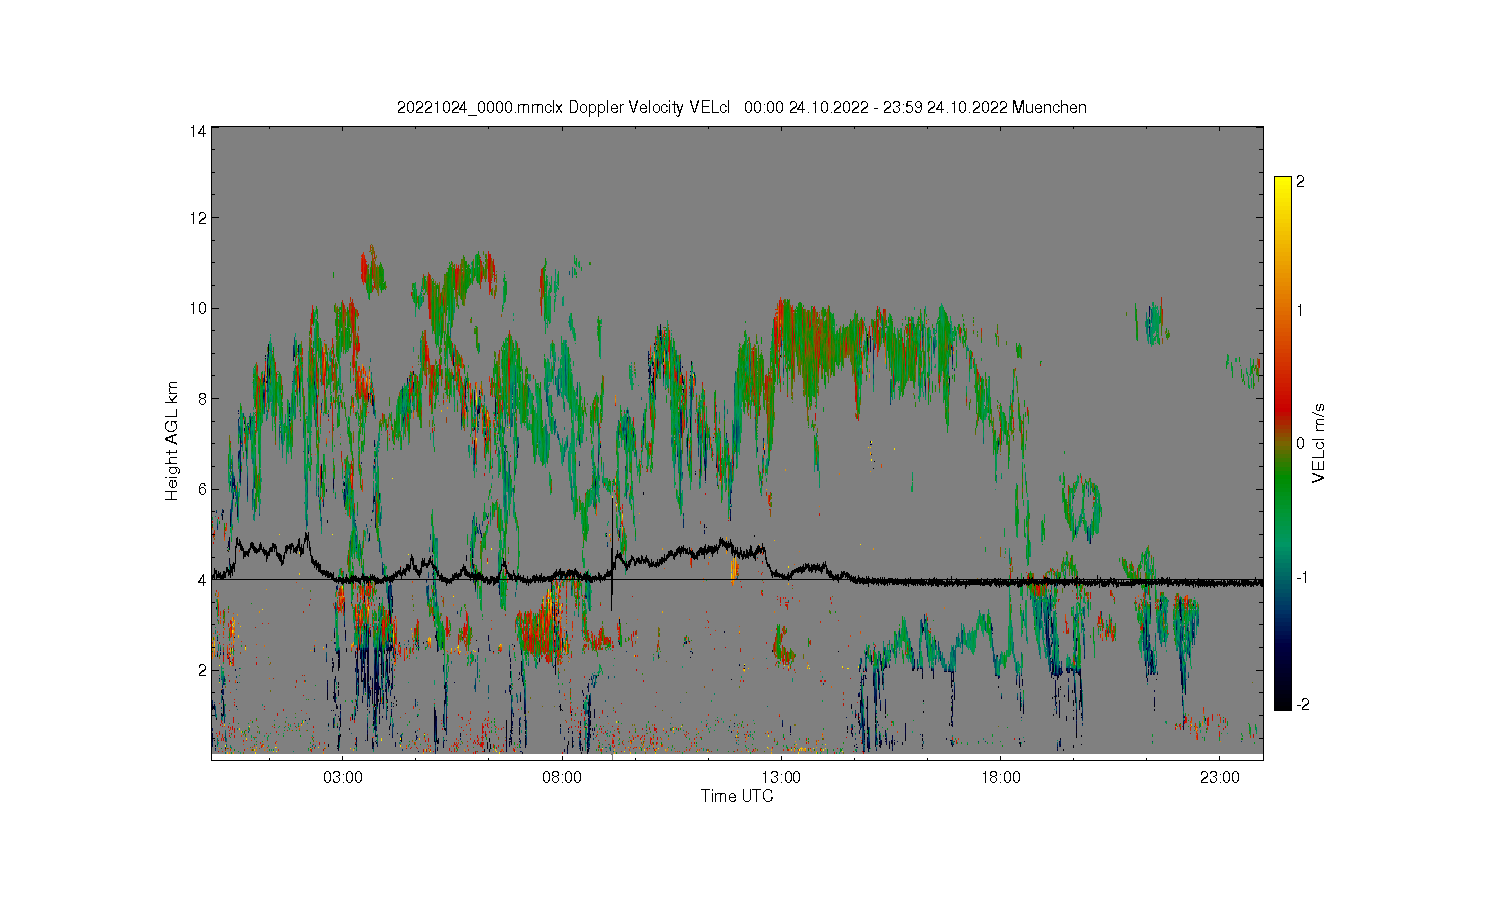Click the 2 km height tick label
The height and width of the screenshot is (900, 1500).
202,670
